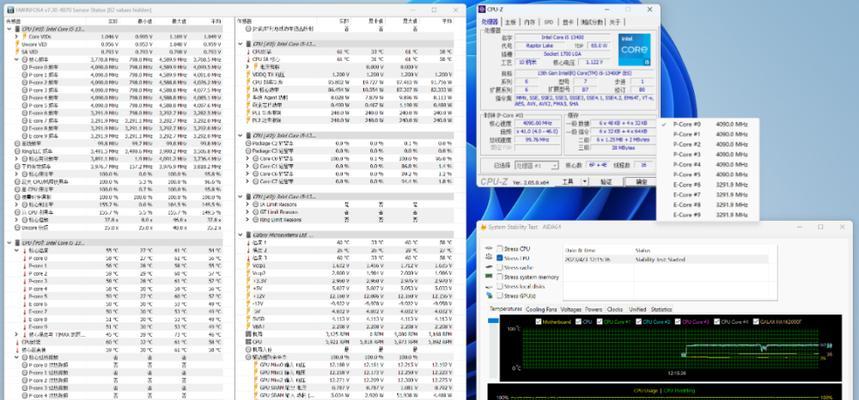Click the CPU-Z app icon in the title bar

click(482, 9)
